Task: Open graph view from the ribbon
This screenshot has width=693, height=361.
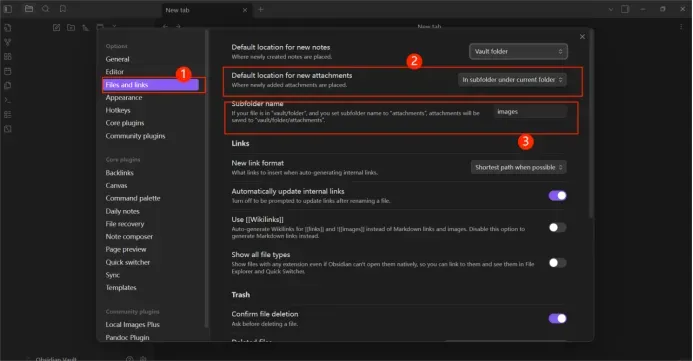Action: (8, 42)
